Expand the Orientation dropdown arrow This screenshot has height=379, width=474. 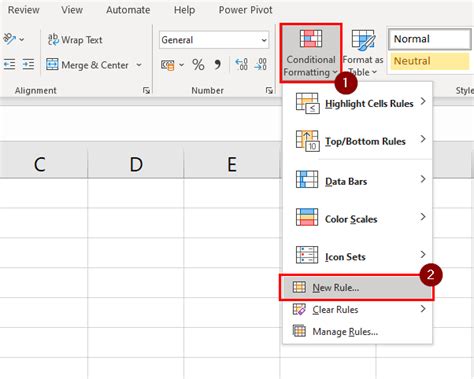22,39
